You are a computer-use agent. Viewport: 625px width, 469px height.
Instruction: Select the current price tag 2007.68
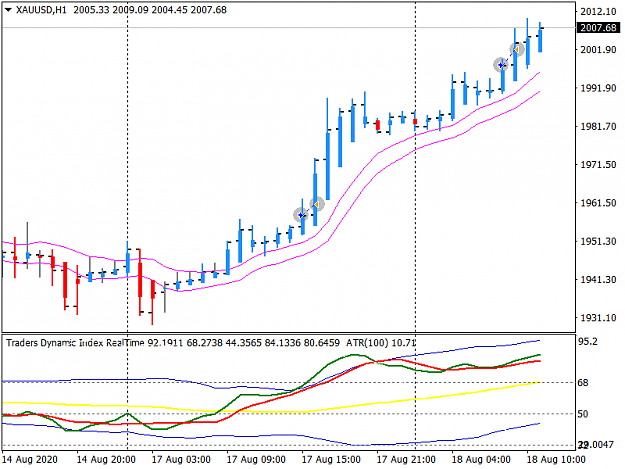[x=598, y=27]
